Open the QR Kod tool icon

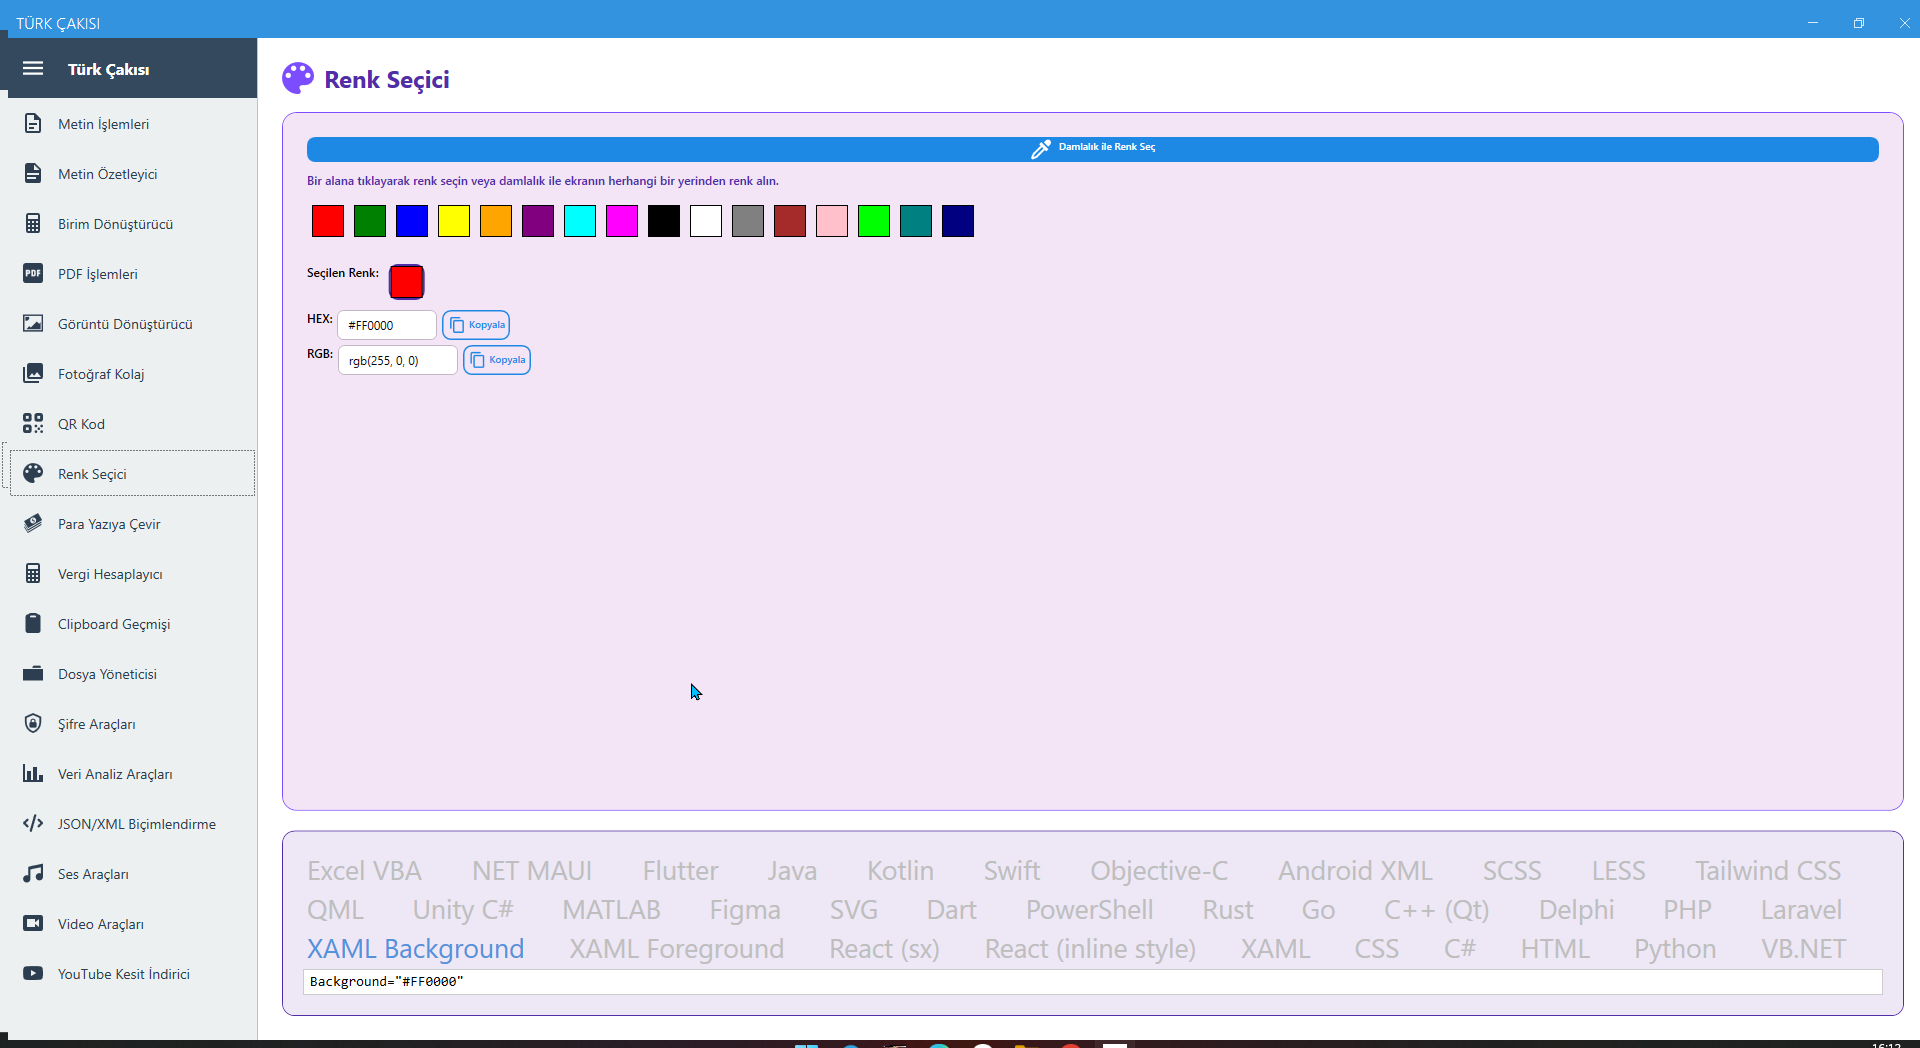pyautogui.click(x=33, y=424)
